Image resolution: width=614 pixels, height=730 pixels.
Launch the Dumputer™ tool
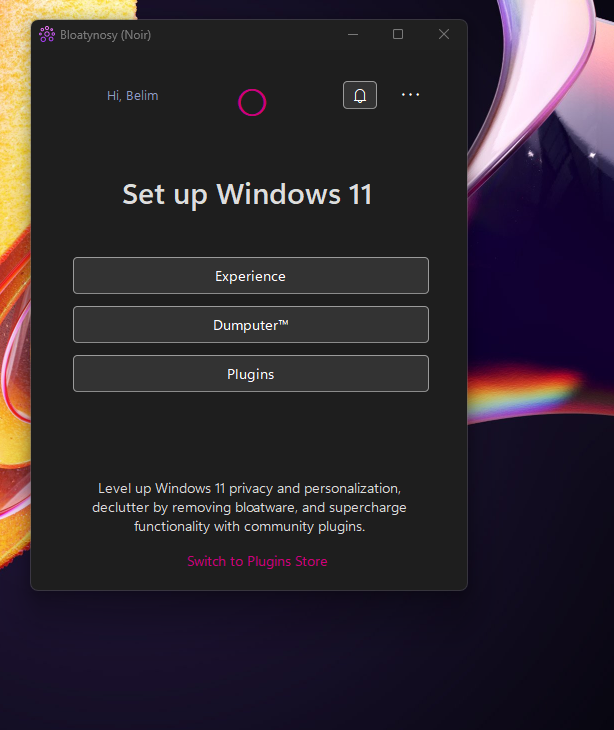click(x=251, y=324)
